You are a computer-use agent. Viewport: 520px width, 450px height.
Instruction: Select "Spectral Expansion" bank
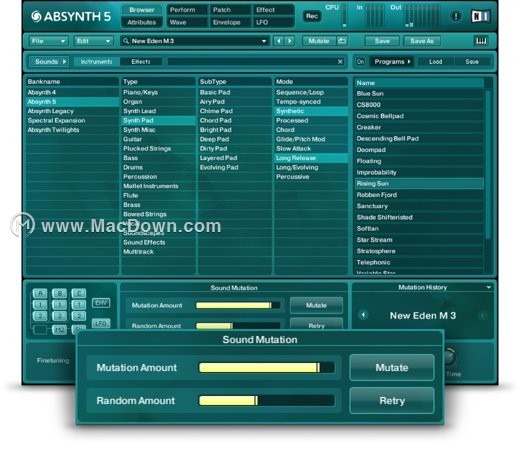(72, 120)
